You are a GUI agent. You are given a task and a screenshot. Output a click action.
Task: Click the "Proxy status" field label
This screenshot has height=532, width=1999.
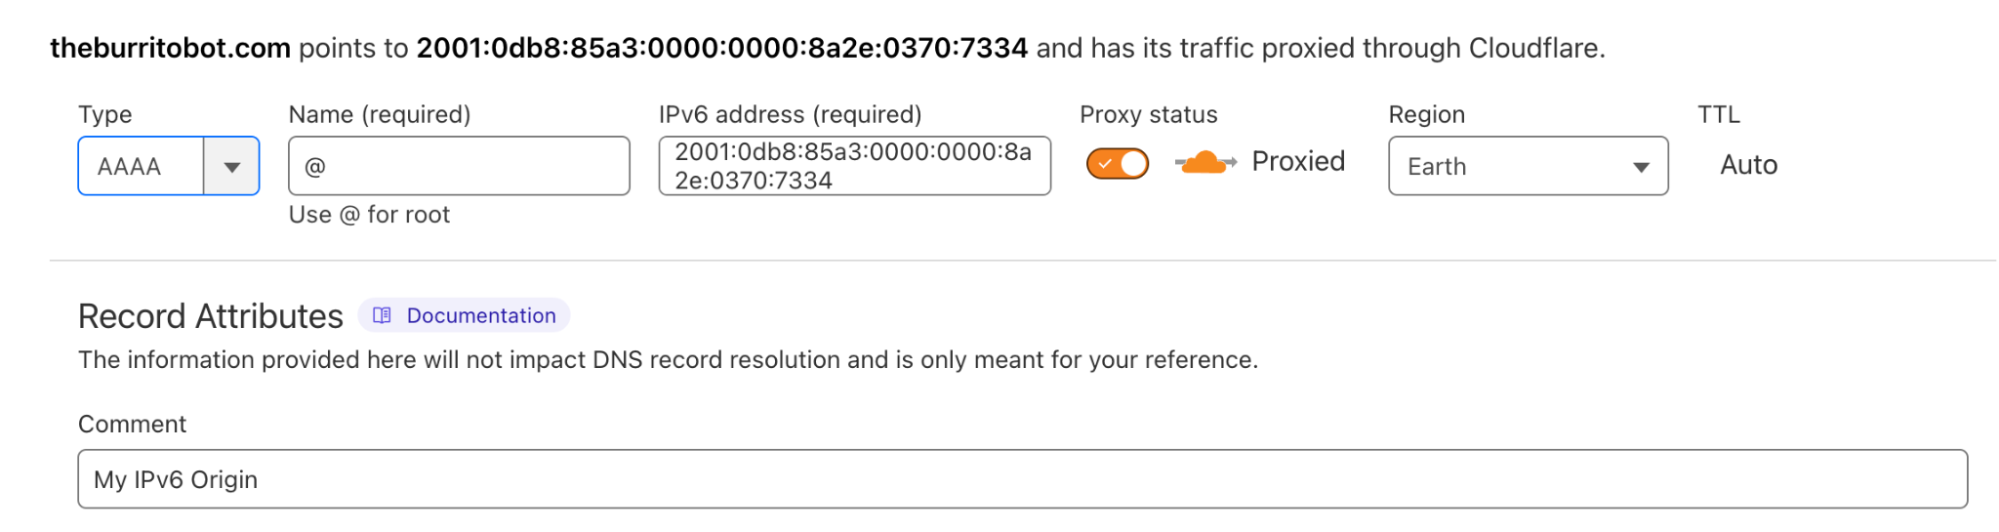pos(1148,115)
